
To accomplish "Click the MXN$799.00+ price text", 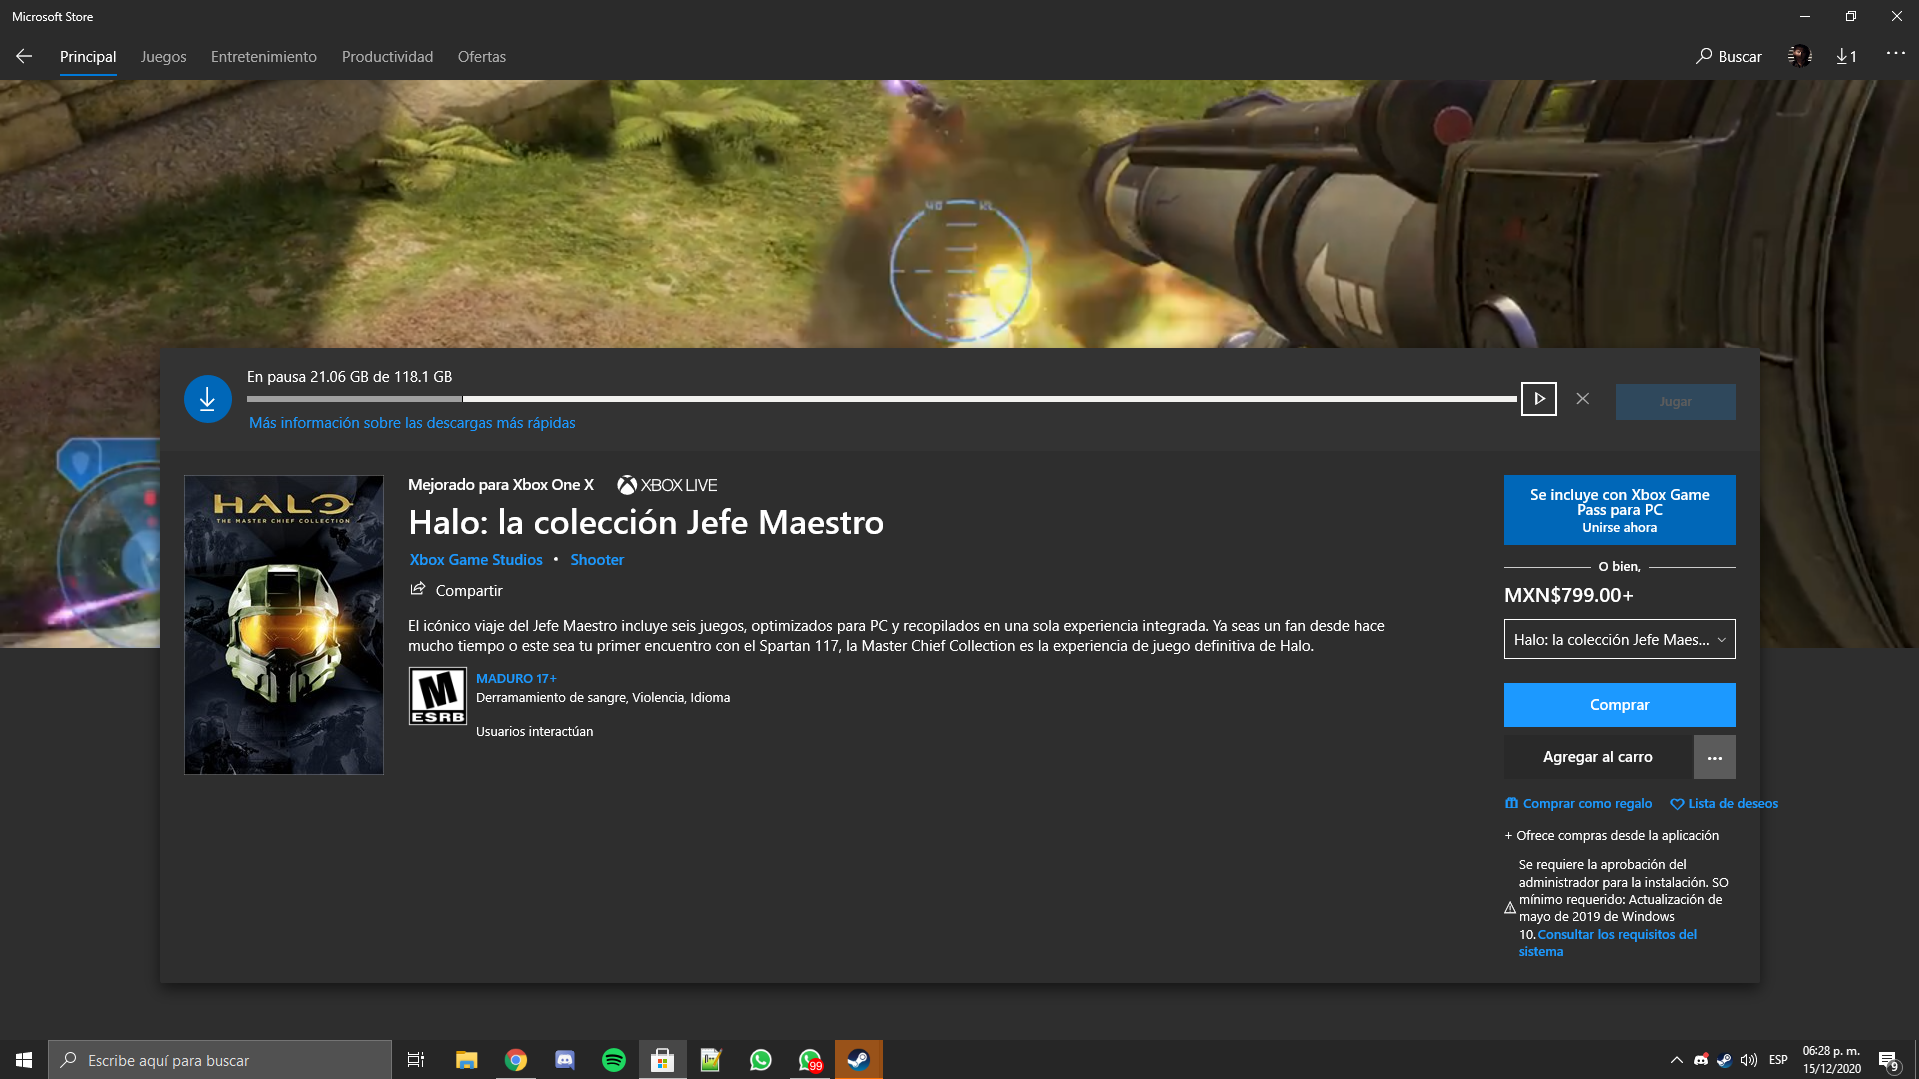I will tap(1568, 595).
